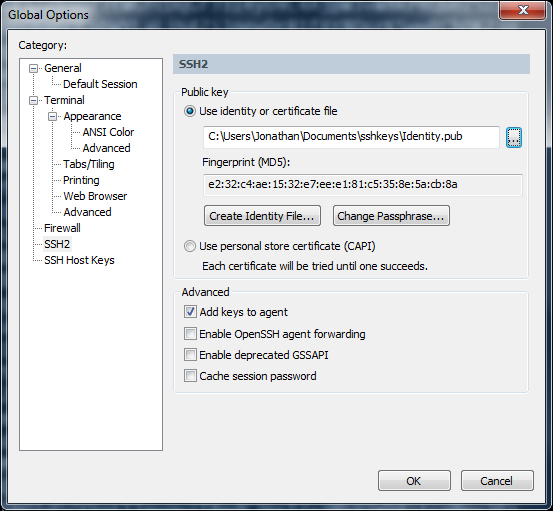553x511 pixels.
Task: Enable deprecated GSSAPI checkbox
Action: [x=190, y=355]
